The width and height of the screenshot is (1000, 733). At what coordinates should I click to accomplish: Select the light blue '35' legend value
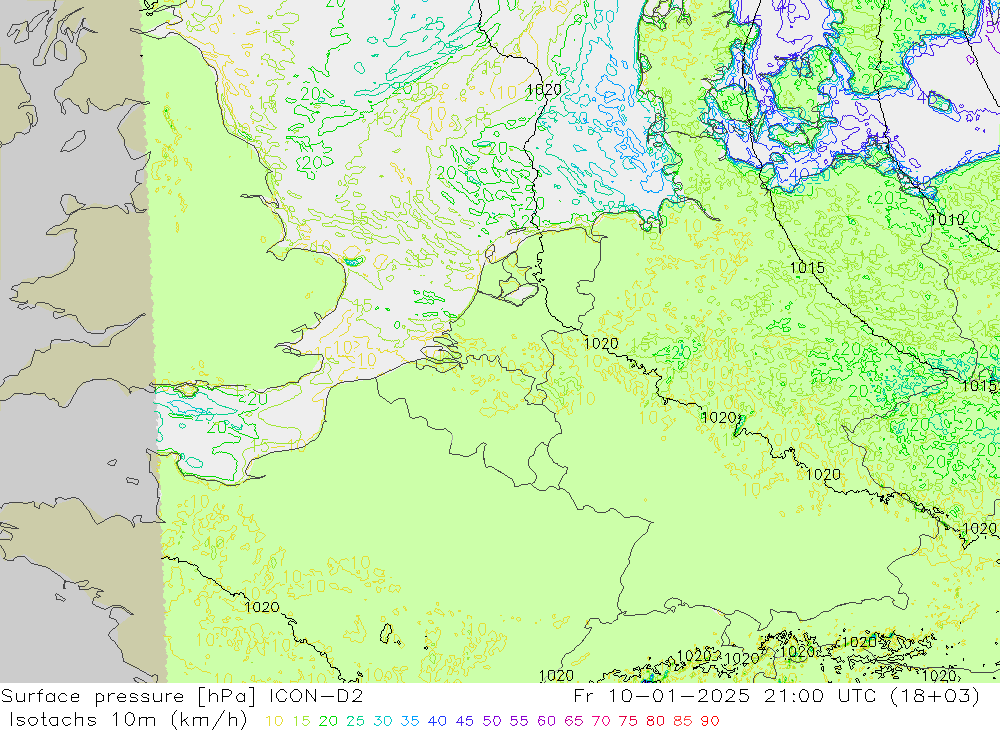click(x=410, y=721)
